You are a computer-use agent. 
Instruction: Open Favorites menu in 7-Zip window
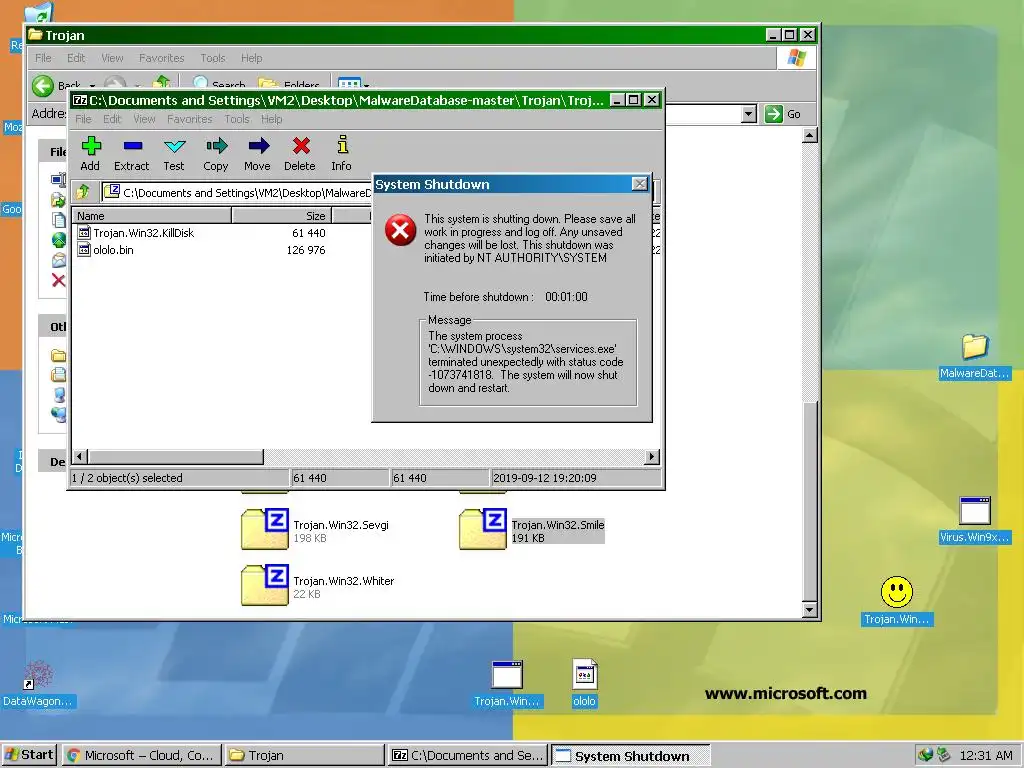189,119
